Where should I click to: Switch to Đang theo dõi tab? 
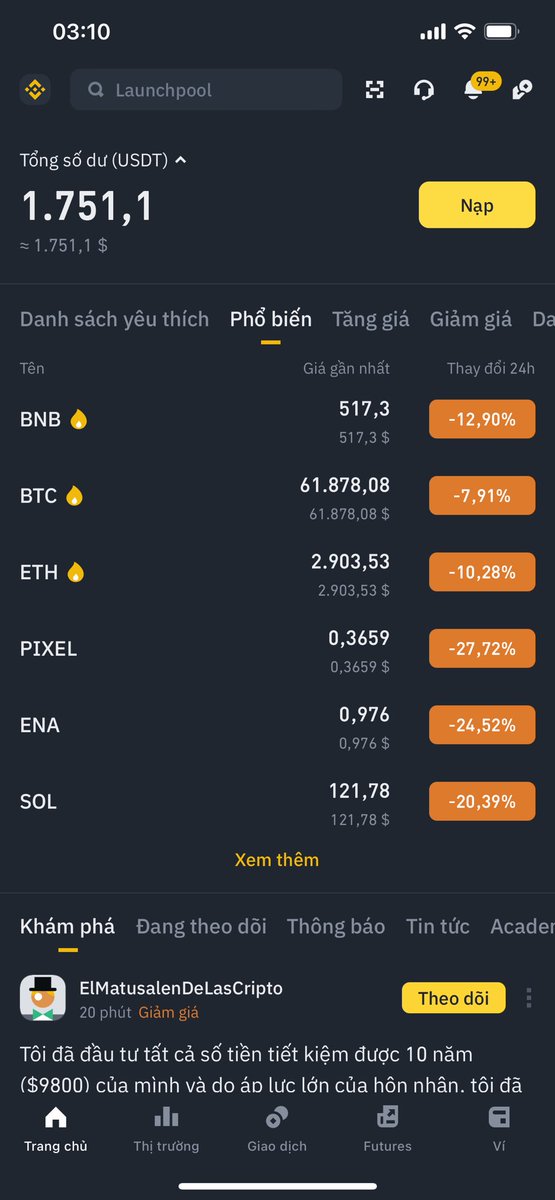pyautogui.click(x=201, y=926)
